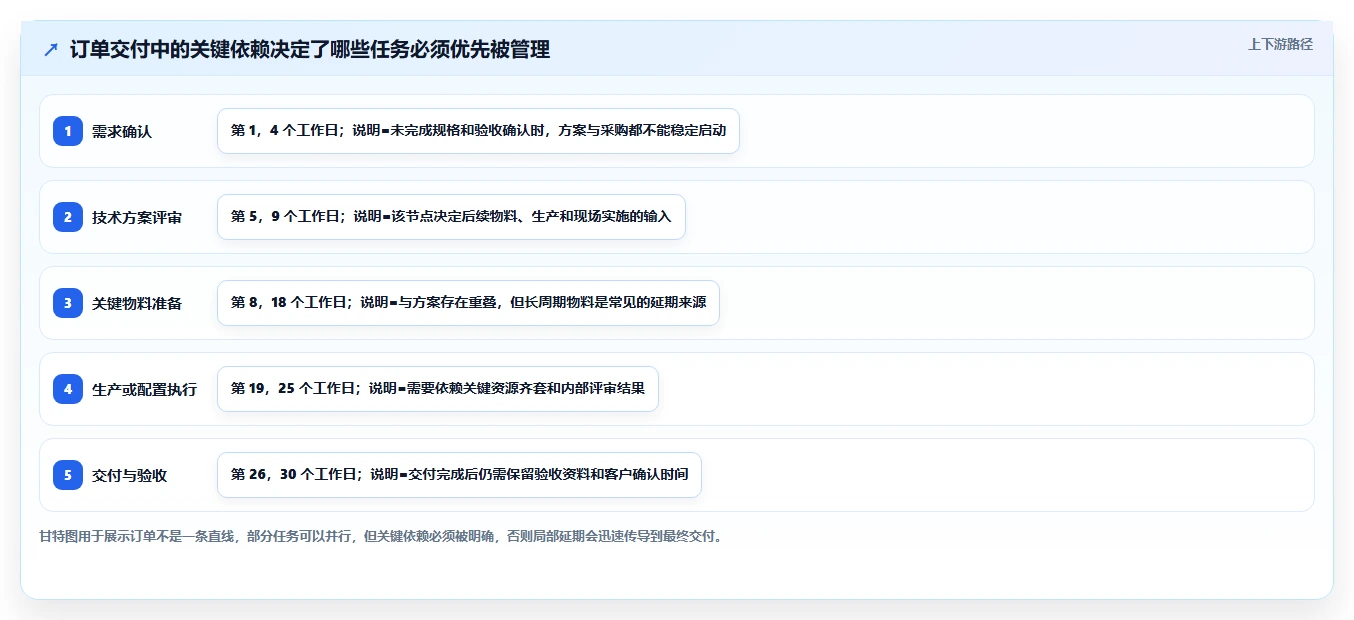Click the footnote starting with 甘特图用于展示订单
The height and width of the screenshot is (620, 1354).
(381, 536)
